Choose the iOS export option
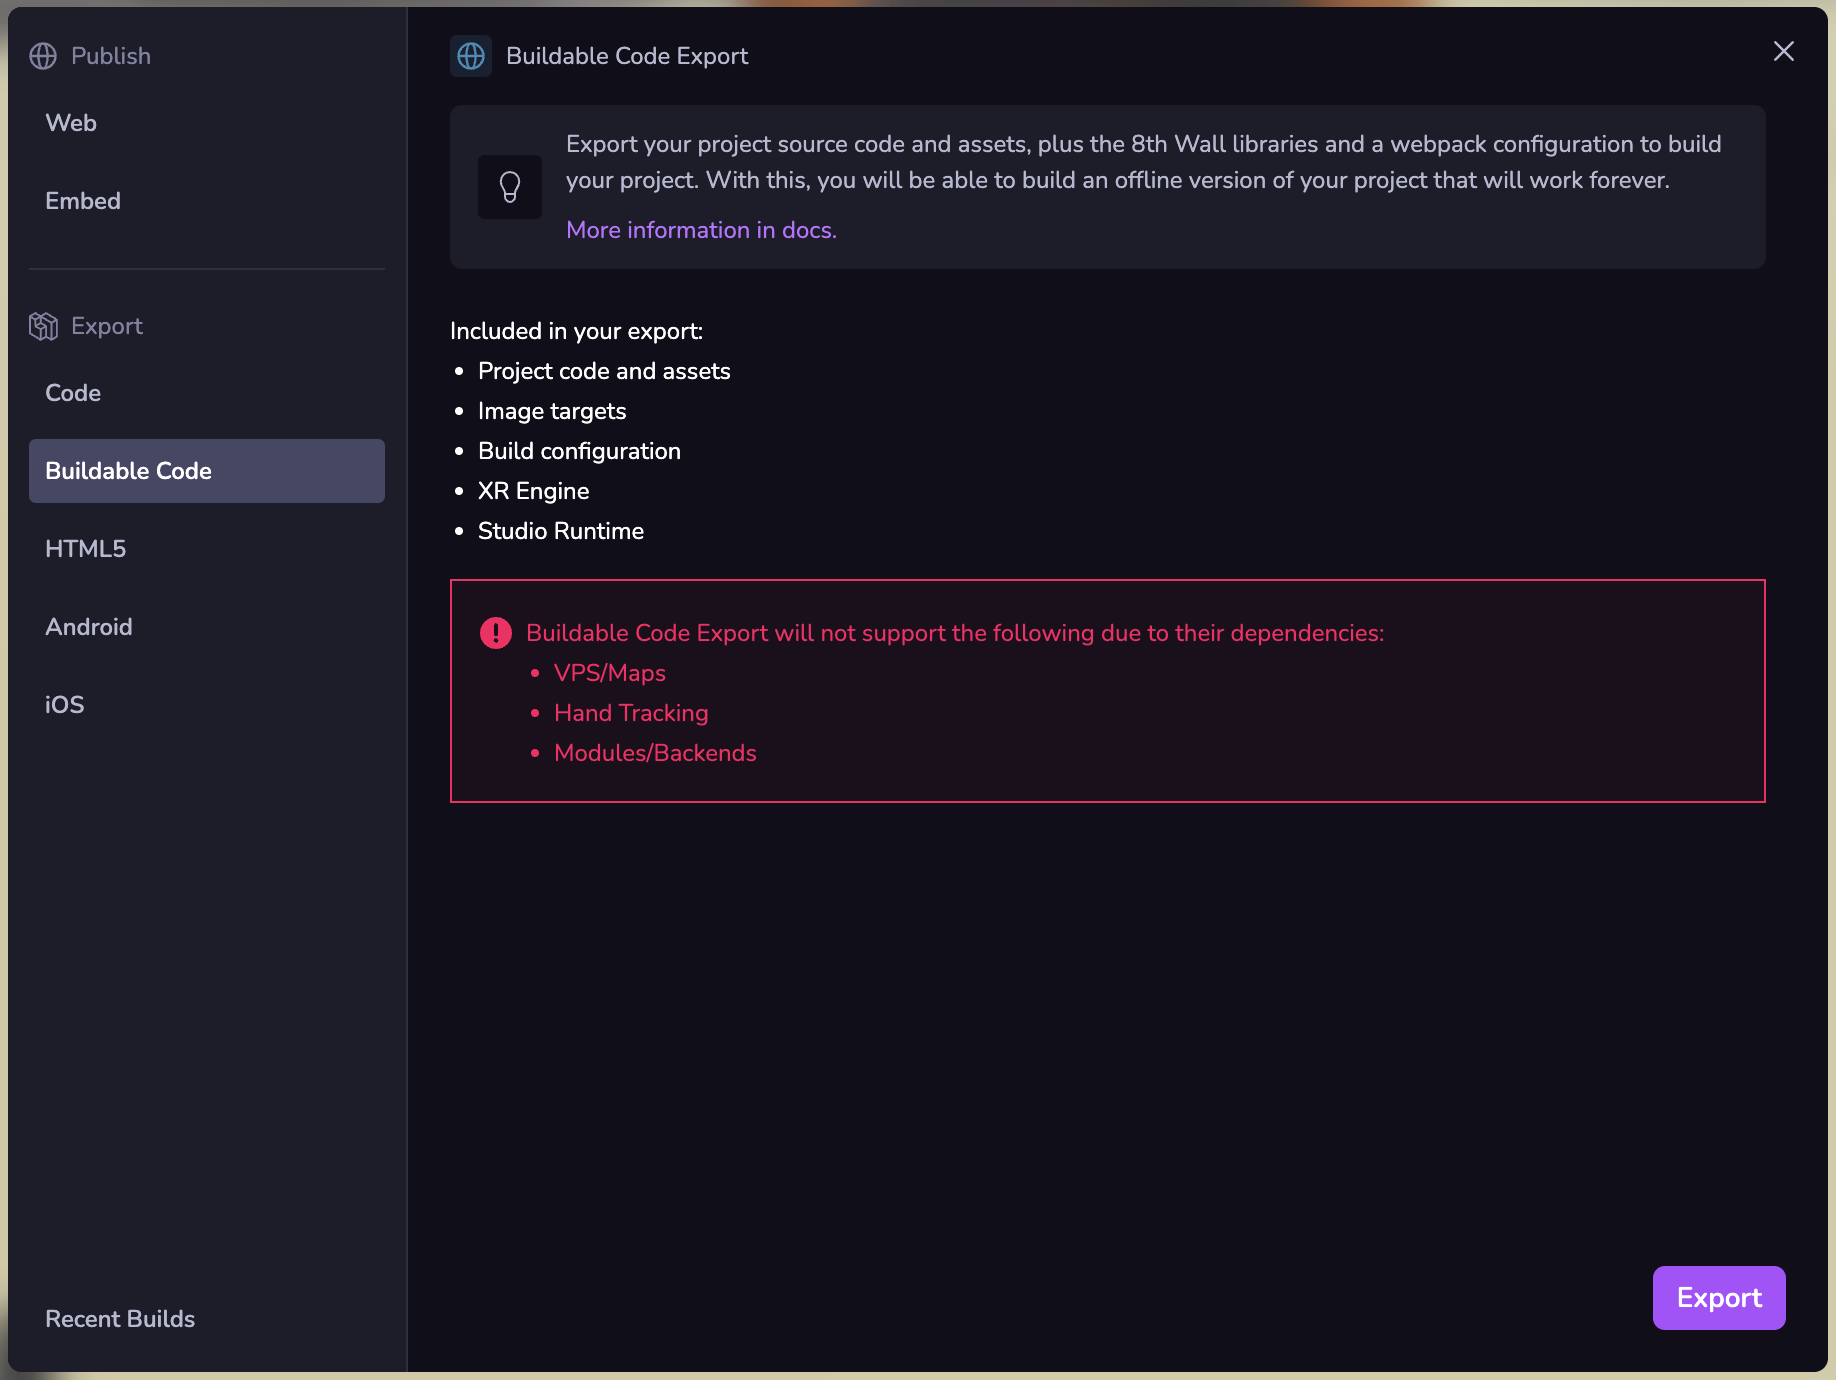Screen dimensions: 1836x1380 click(65, 705)
